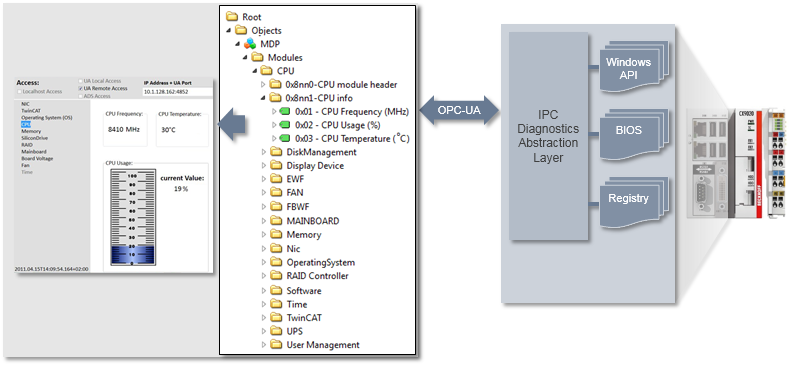Image resolution: width=790 pixels, height=365 pixels.
Task: Click the 2011.04.15 timestamp text
Action: [52, 269]
